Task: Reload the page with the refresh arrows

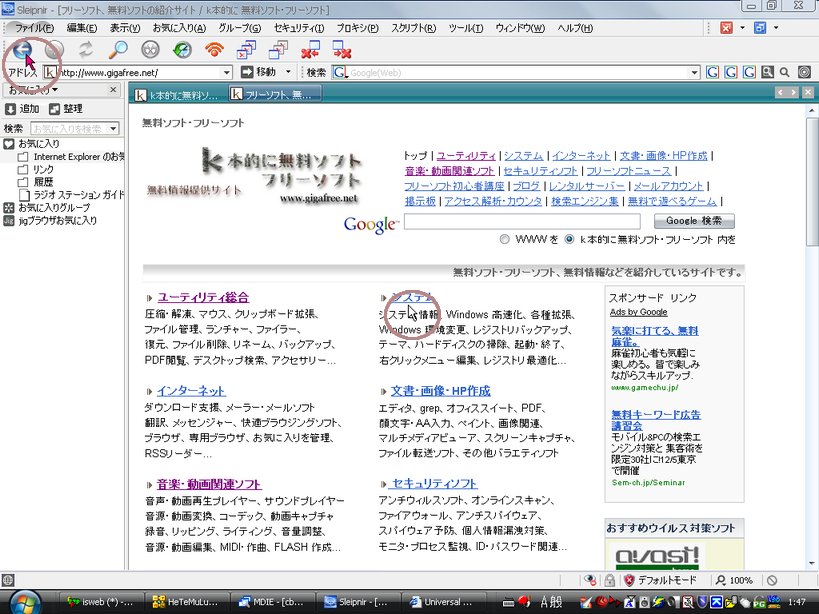Action: click(x=86, y=50)
